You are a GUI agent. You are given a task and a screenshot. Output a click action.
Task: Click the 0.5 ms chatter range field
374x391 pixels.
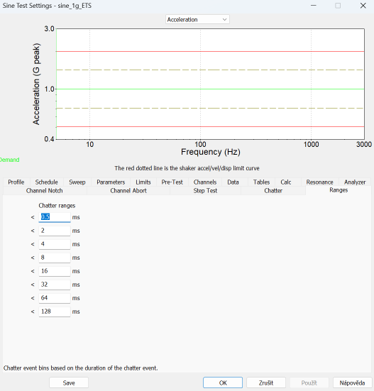(x=54, y=217)
